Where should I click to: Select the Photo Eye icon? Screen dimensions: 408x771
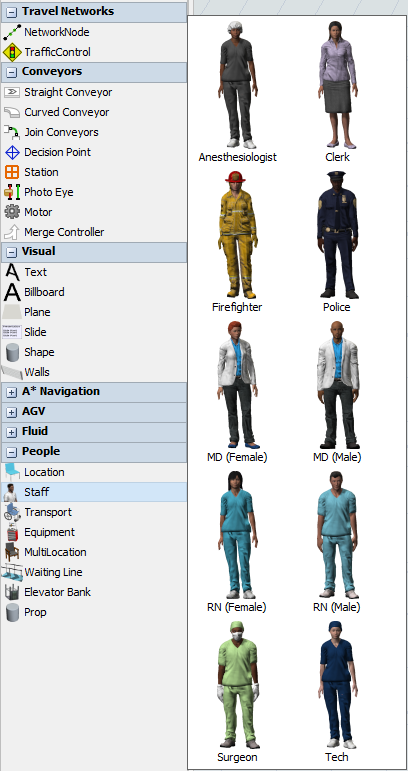click(12, 192)
